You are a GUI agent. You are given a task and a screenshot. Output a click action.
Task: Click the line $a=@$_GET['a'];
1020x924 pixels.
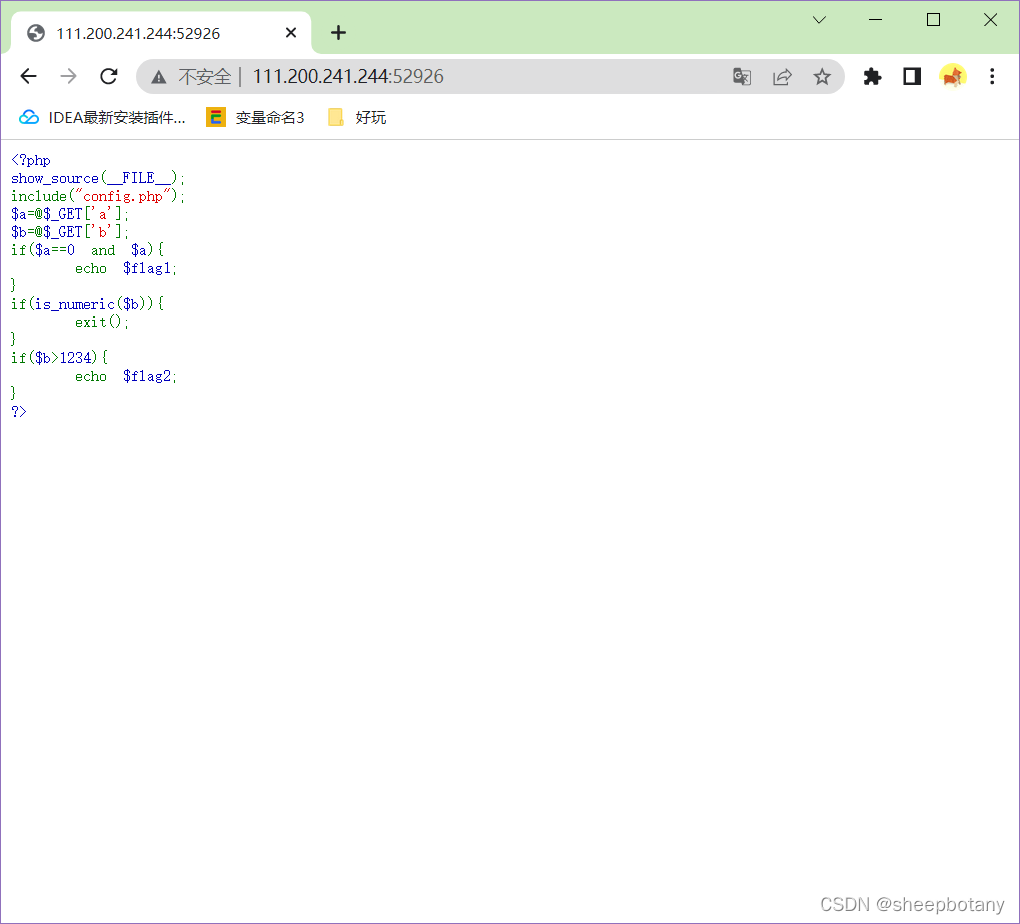(x=70, y=214)
